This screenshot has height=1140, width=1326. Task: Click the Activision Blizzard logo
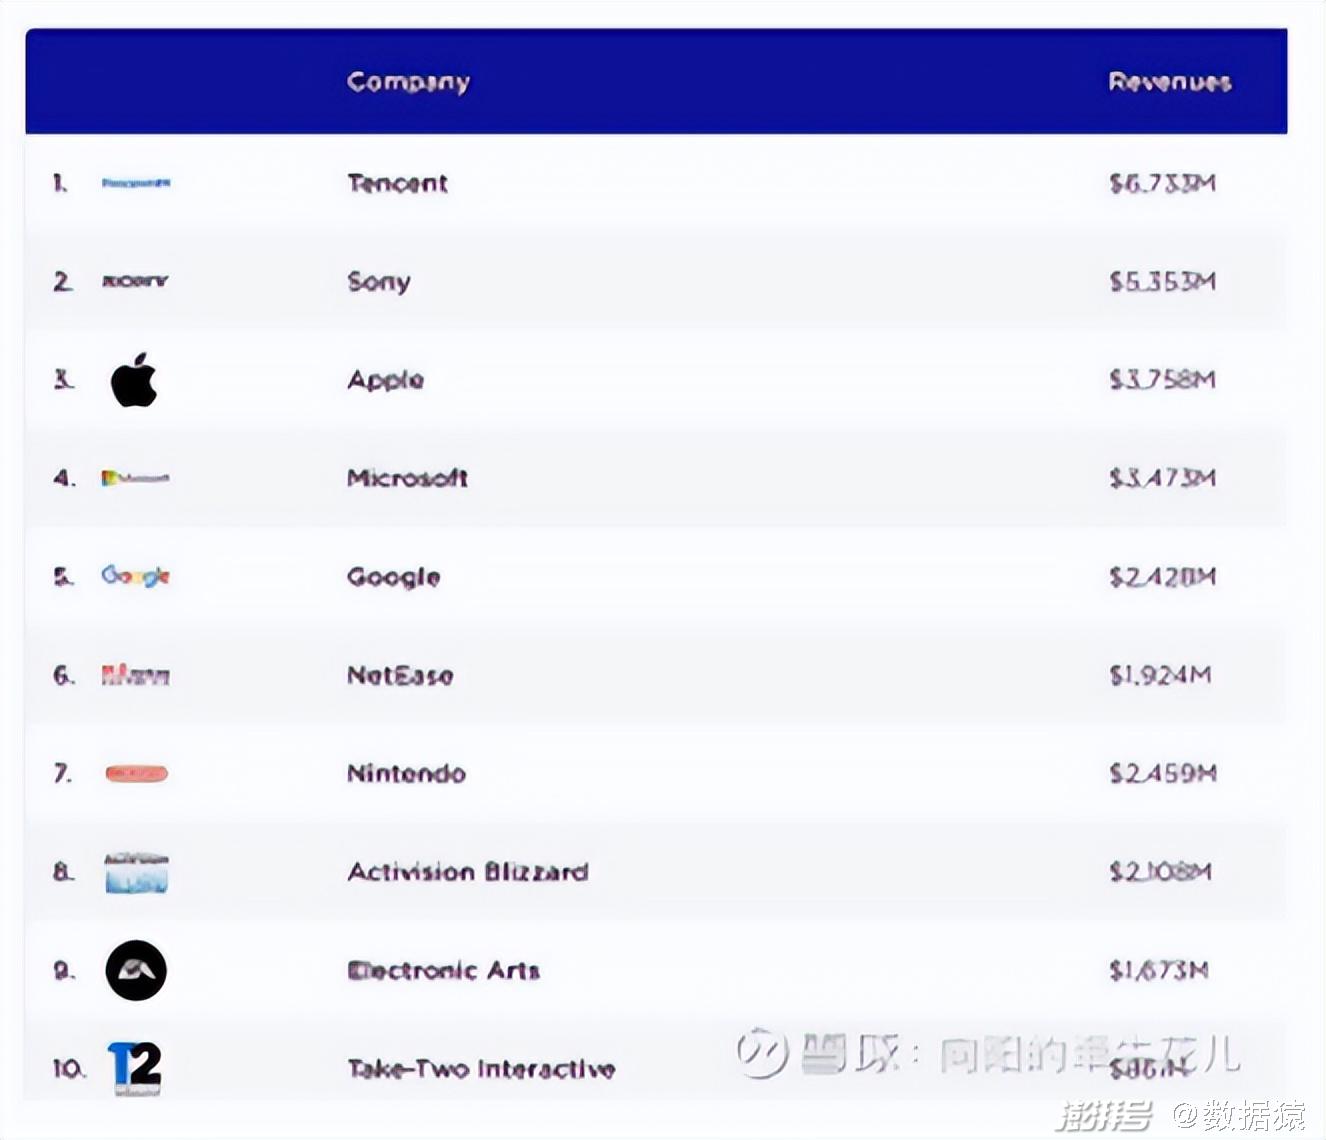coord(137,872)
